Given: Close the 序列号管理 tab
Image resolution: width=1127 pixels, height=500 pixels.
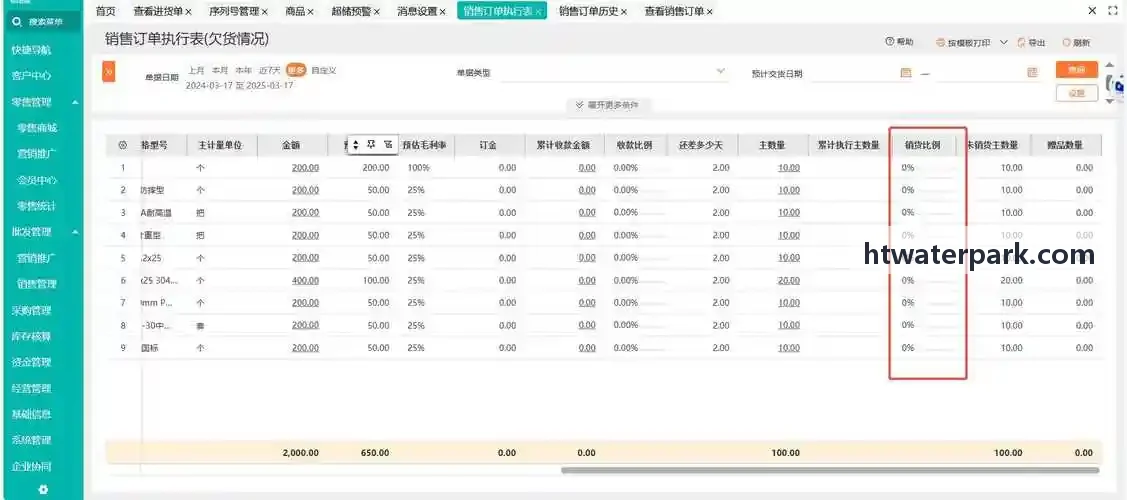Looking at the screenshot, I should point(264,11).
